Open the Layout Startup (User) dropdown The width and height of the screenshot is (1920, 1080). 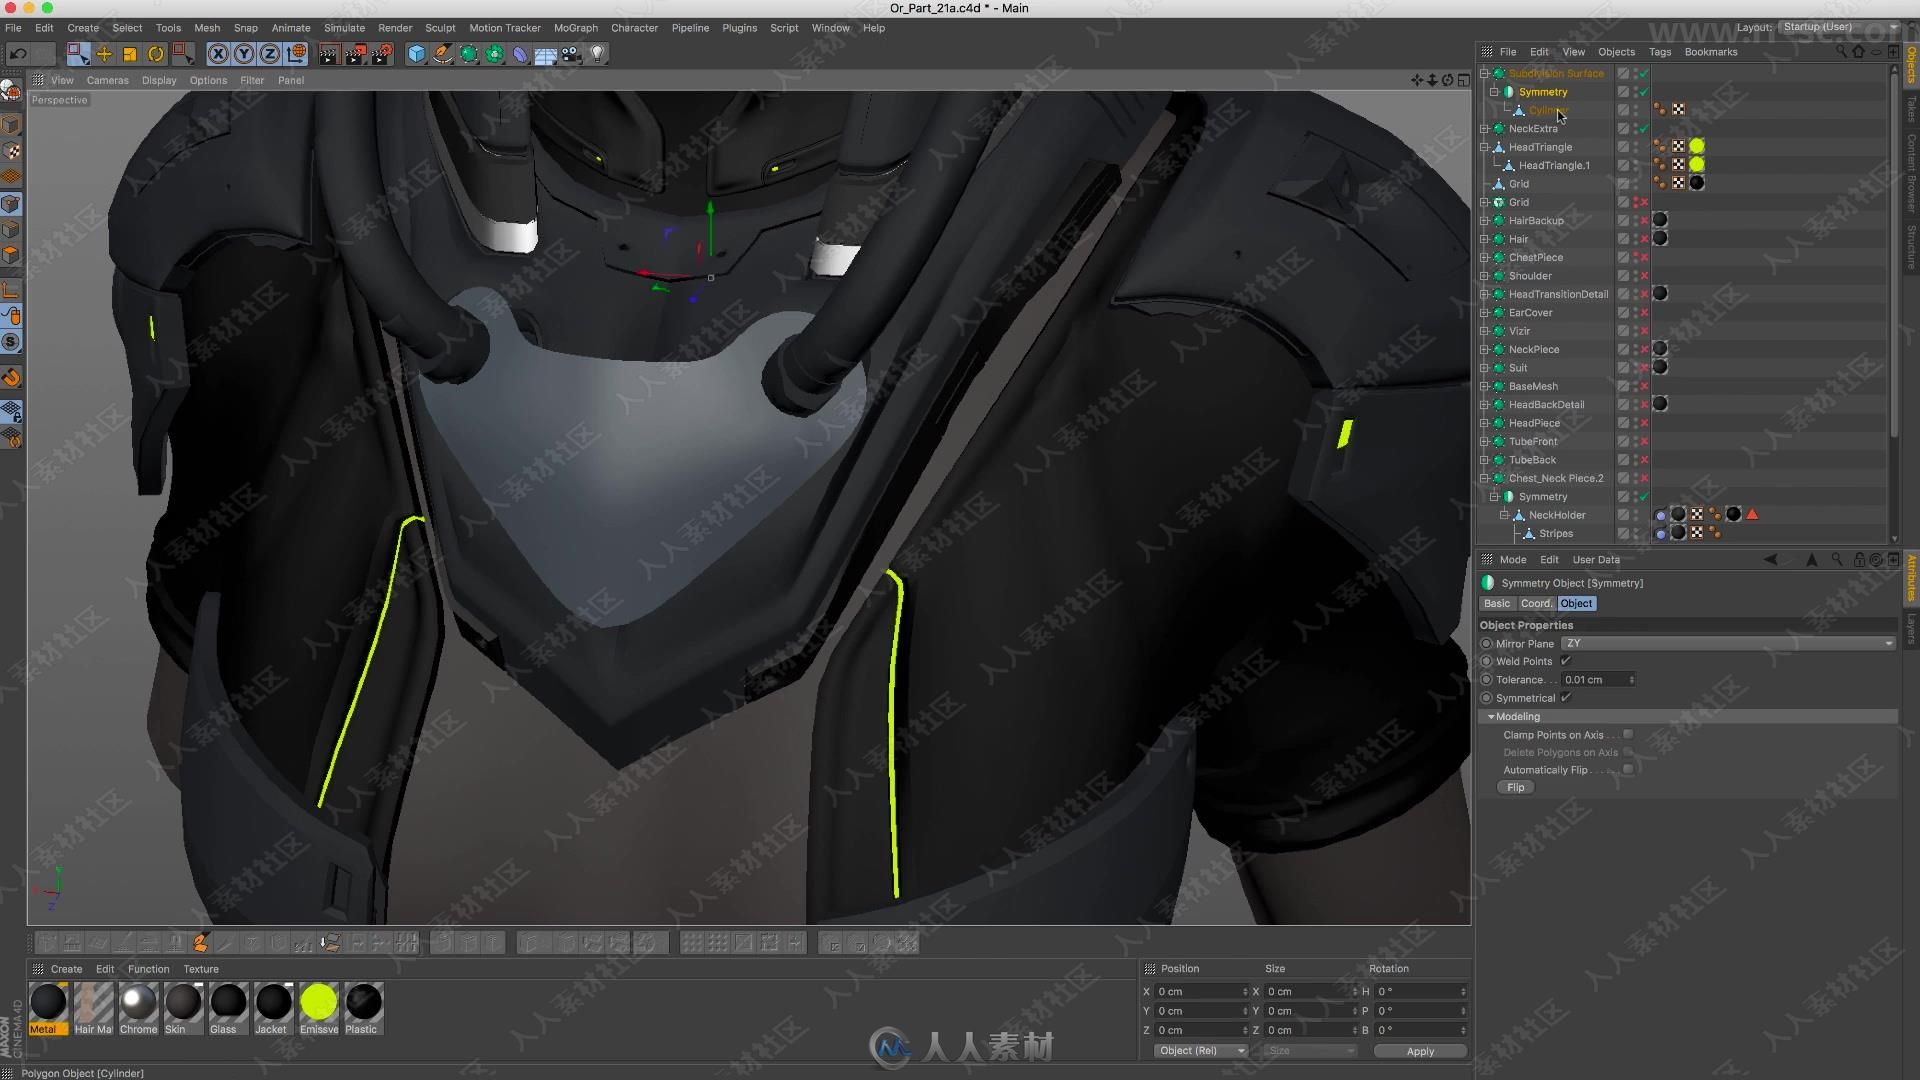click(x=1838, y=27)
